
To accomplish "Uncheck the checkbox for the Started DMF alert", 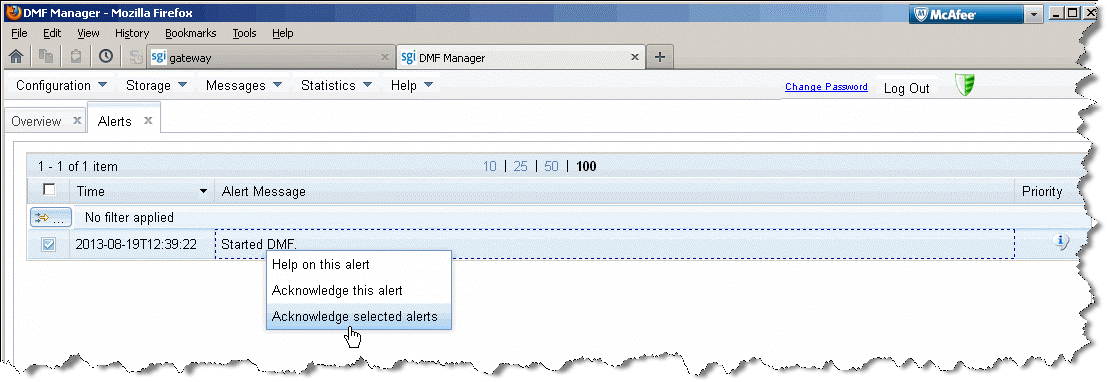I will coord(49,244).
